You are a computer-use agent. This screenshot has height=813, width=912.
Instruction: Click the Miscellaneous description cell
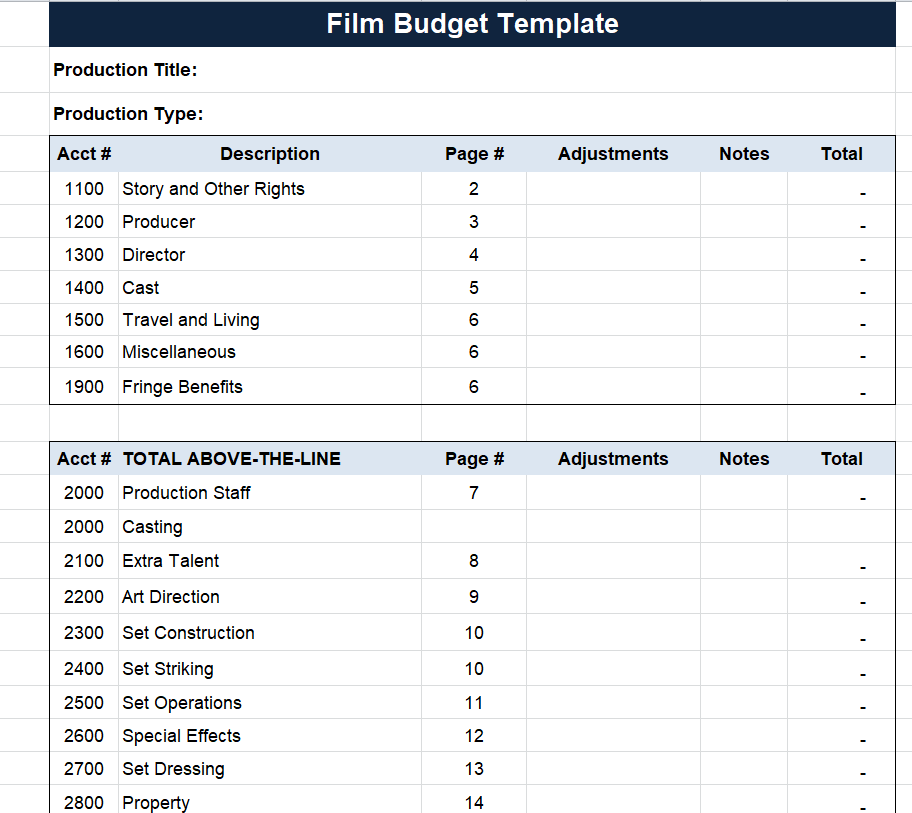click(x=179, y=352)
